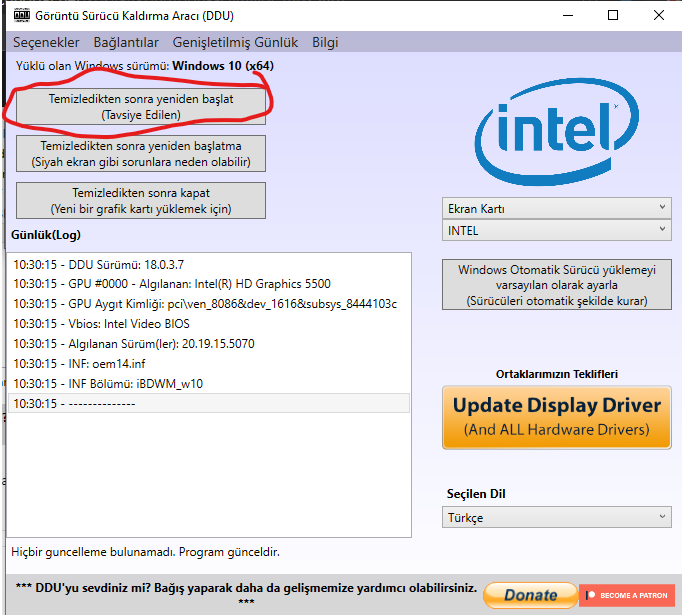Select log line 'Vbios: Intel Video BIOS'
Viewport: 682px width, 615px height.
[209, 324]
